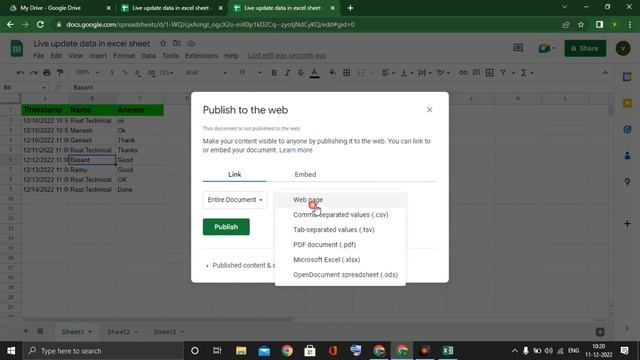Select Comma-separated values (.csv) option
The height and width of the screenshot is (360, 640).
[x=340, y=215]
